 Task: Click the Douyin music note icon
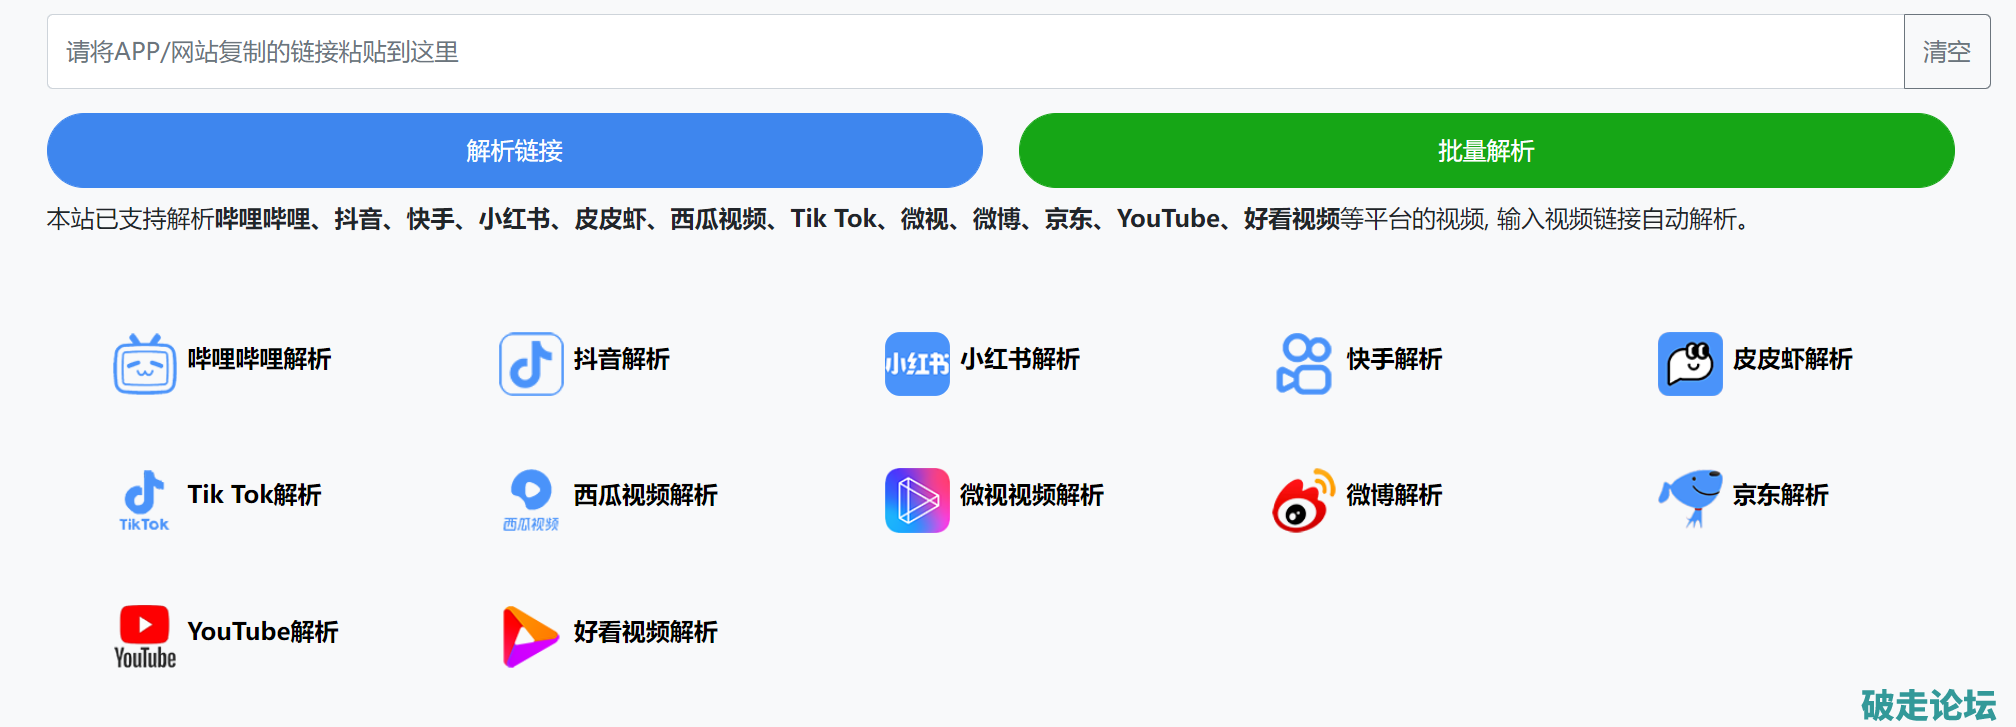(531, 364)
